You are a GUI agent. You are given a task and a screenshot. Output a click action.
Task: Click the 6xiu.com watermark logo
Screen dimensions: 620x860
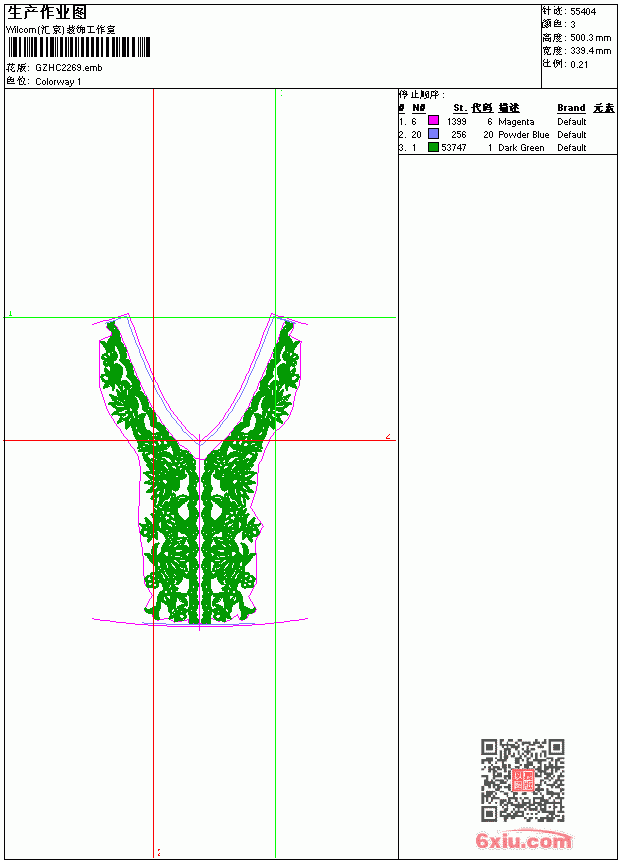[x=523, y=840]
